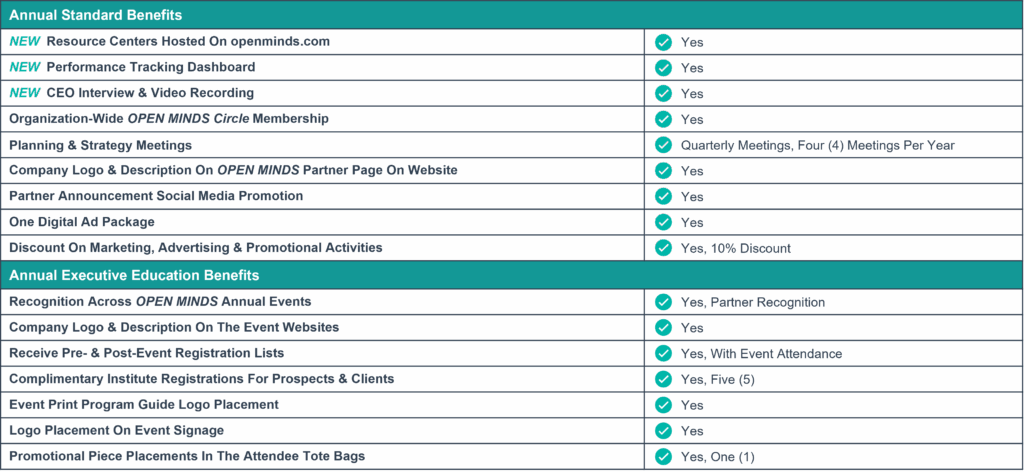Click checkmark next to Yes, With Event Attendance
This screenshot has width=1024, height=472.
664,354
